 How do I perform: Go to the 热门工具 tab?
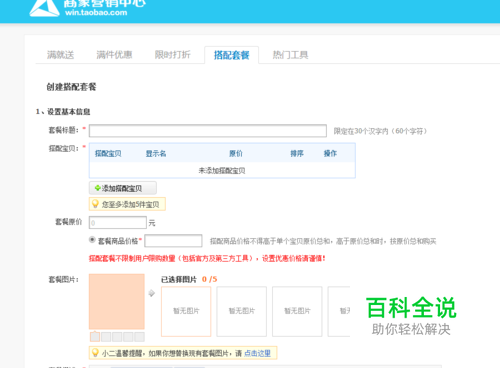[290, 55]
